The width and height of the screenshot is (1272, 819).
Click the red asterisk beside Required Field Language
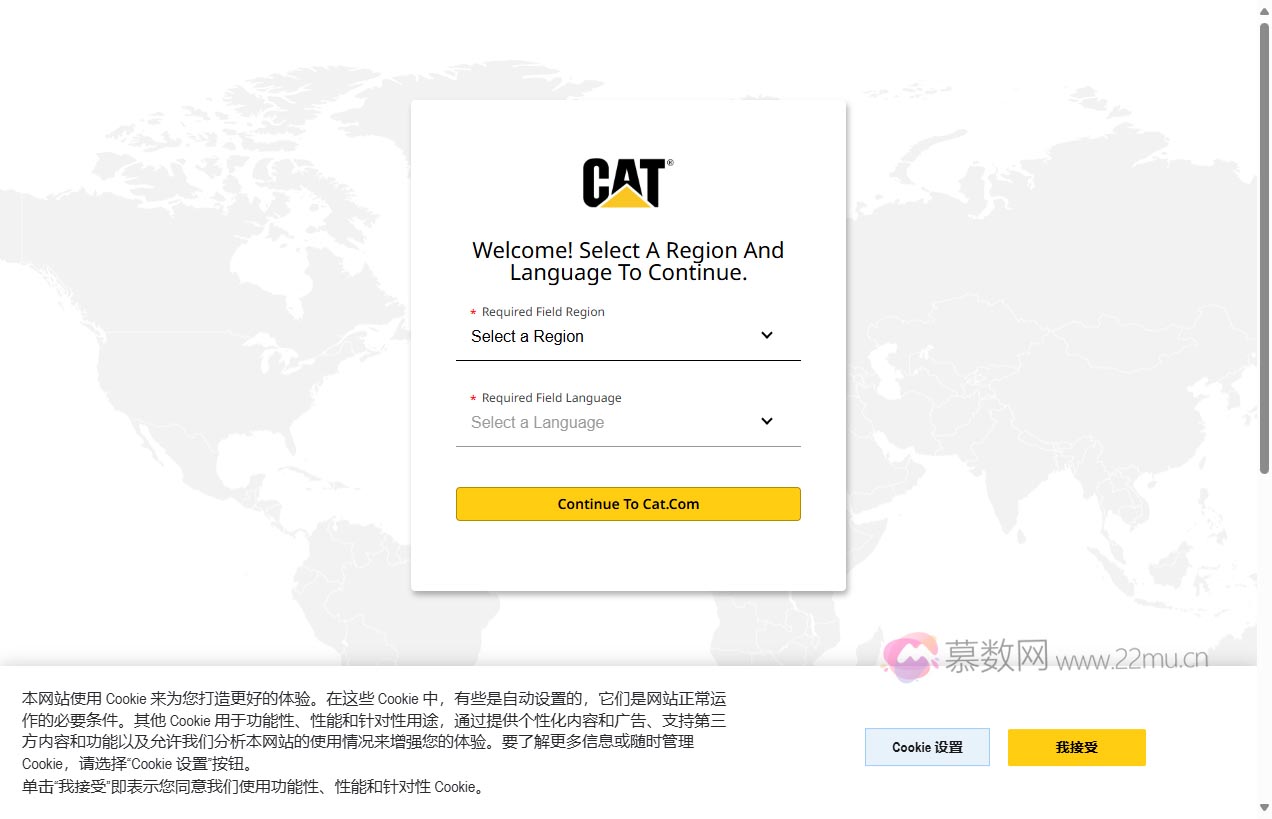click(x=471, y=397)
